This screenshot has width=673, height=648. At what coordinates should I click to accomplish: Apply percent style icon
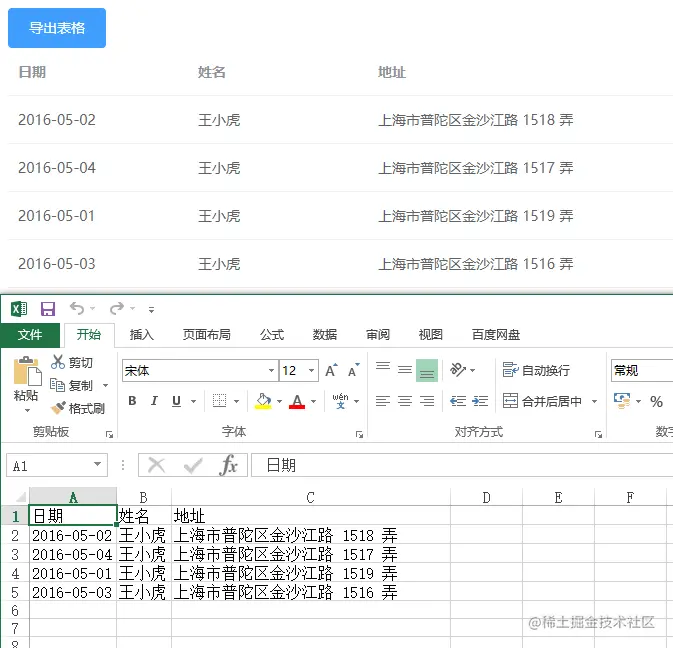pos(656,402)
